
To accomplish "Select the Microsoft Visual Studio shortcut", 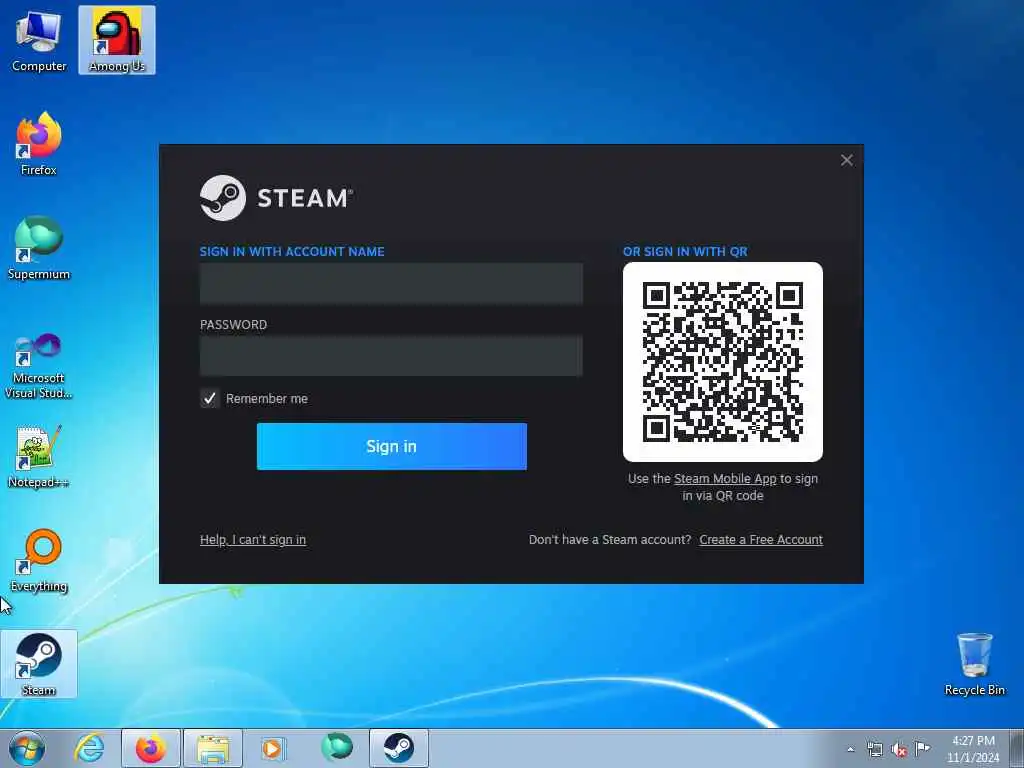I will tap(39, 366).
